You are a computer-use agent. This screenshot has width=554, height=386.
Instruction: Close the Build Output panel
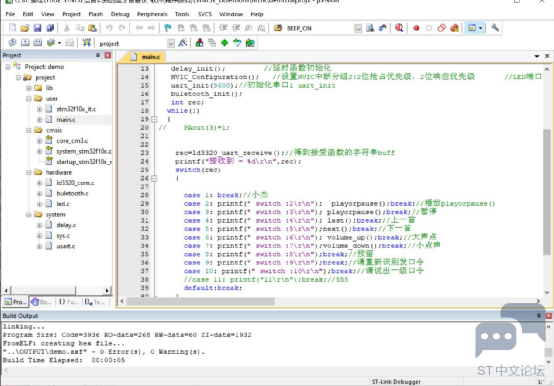click(x=548, y=316)
